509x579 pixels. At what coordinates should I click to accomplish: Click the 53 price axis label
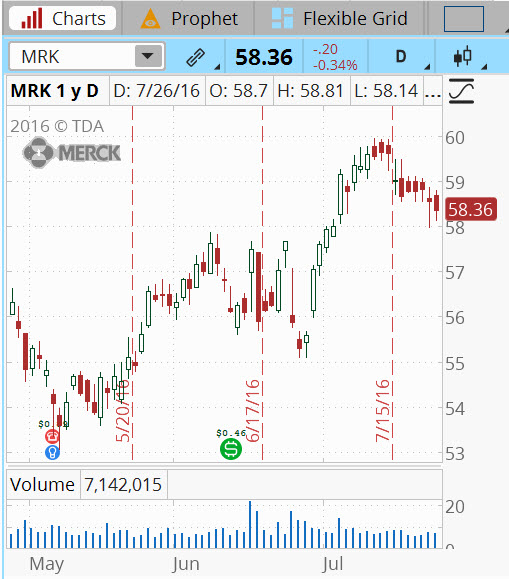pos(454,453)
